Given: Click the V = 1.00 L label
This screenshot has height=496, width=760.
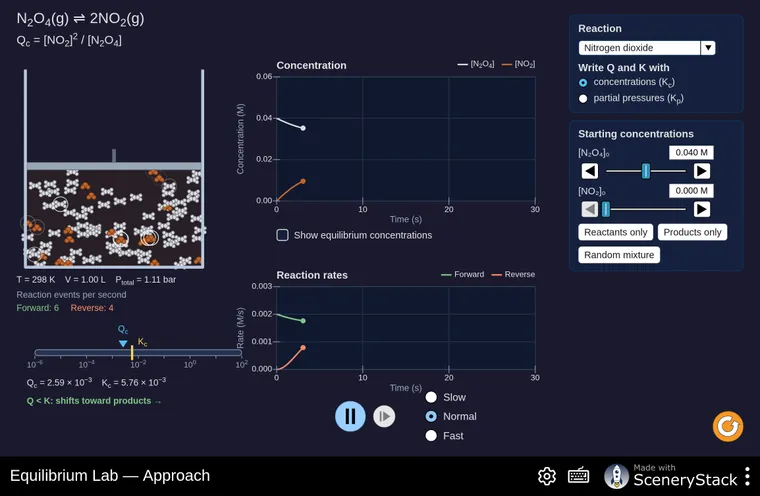Looking at the screenshot, I should (85, 280).
